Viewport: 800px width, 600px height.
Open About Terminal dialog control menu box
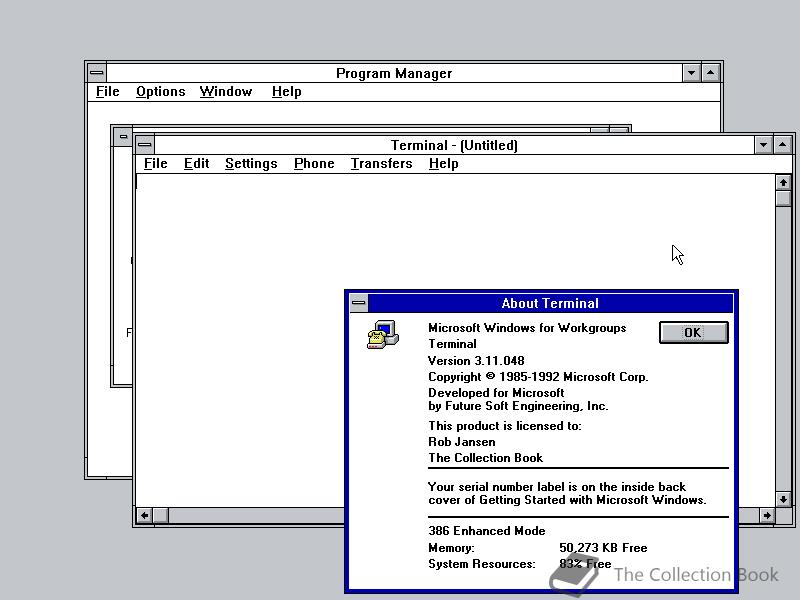pos(359,303)
